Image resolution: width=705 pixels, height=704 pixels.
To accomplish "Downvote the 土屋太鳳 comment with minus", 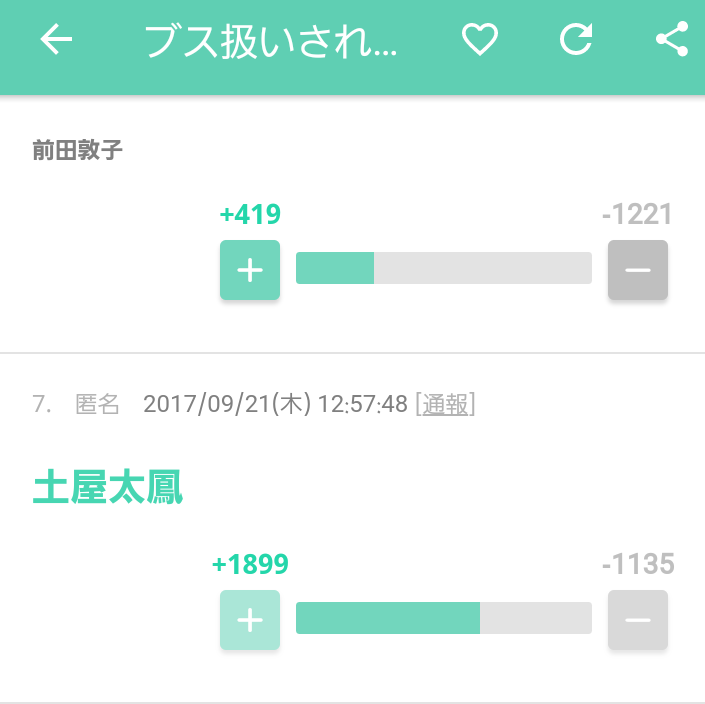I will tap(638, 620).
